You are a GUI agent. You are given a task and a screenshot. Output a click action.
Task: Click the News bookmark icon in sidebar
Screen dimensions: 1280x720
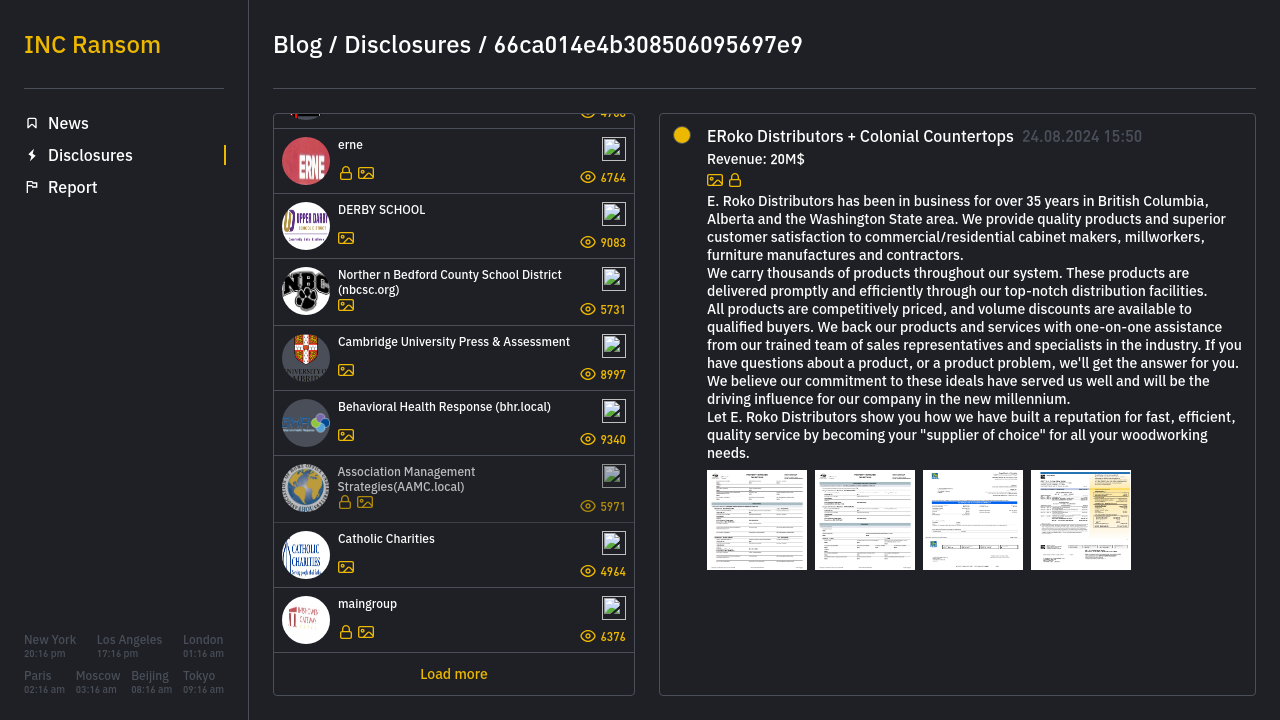32,123
